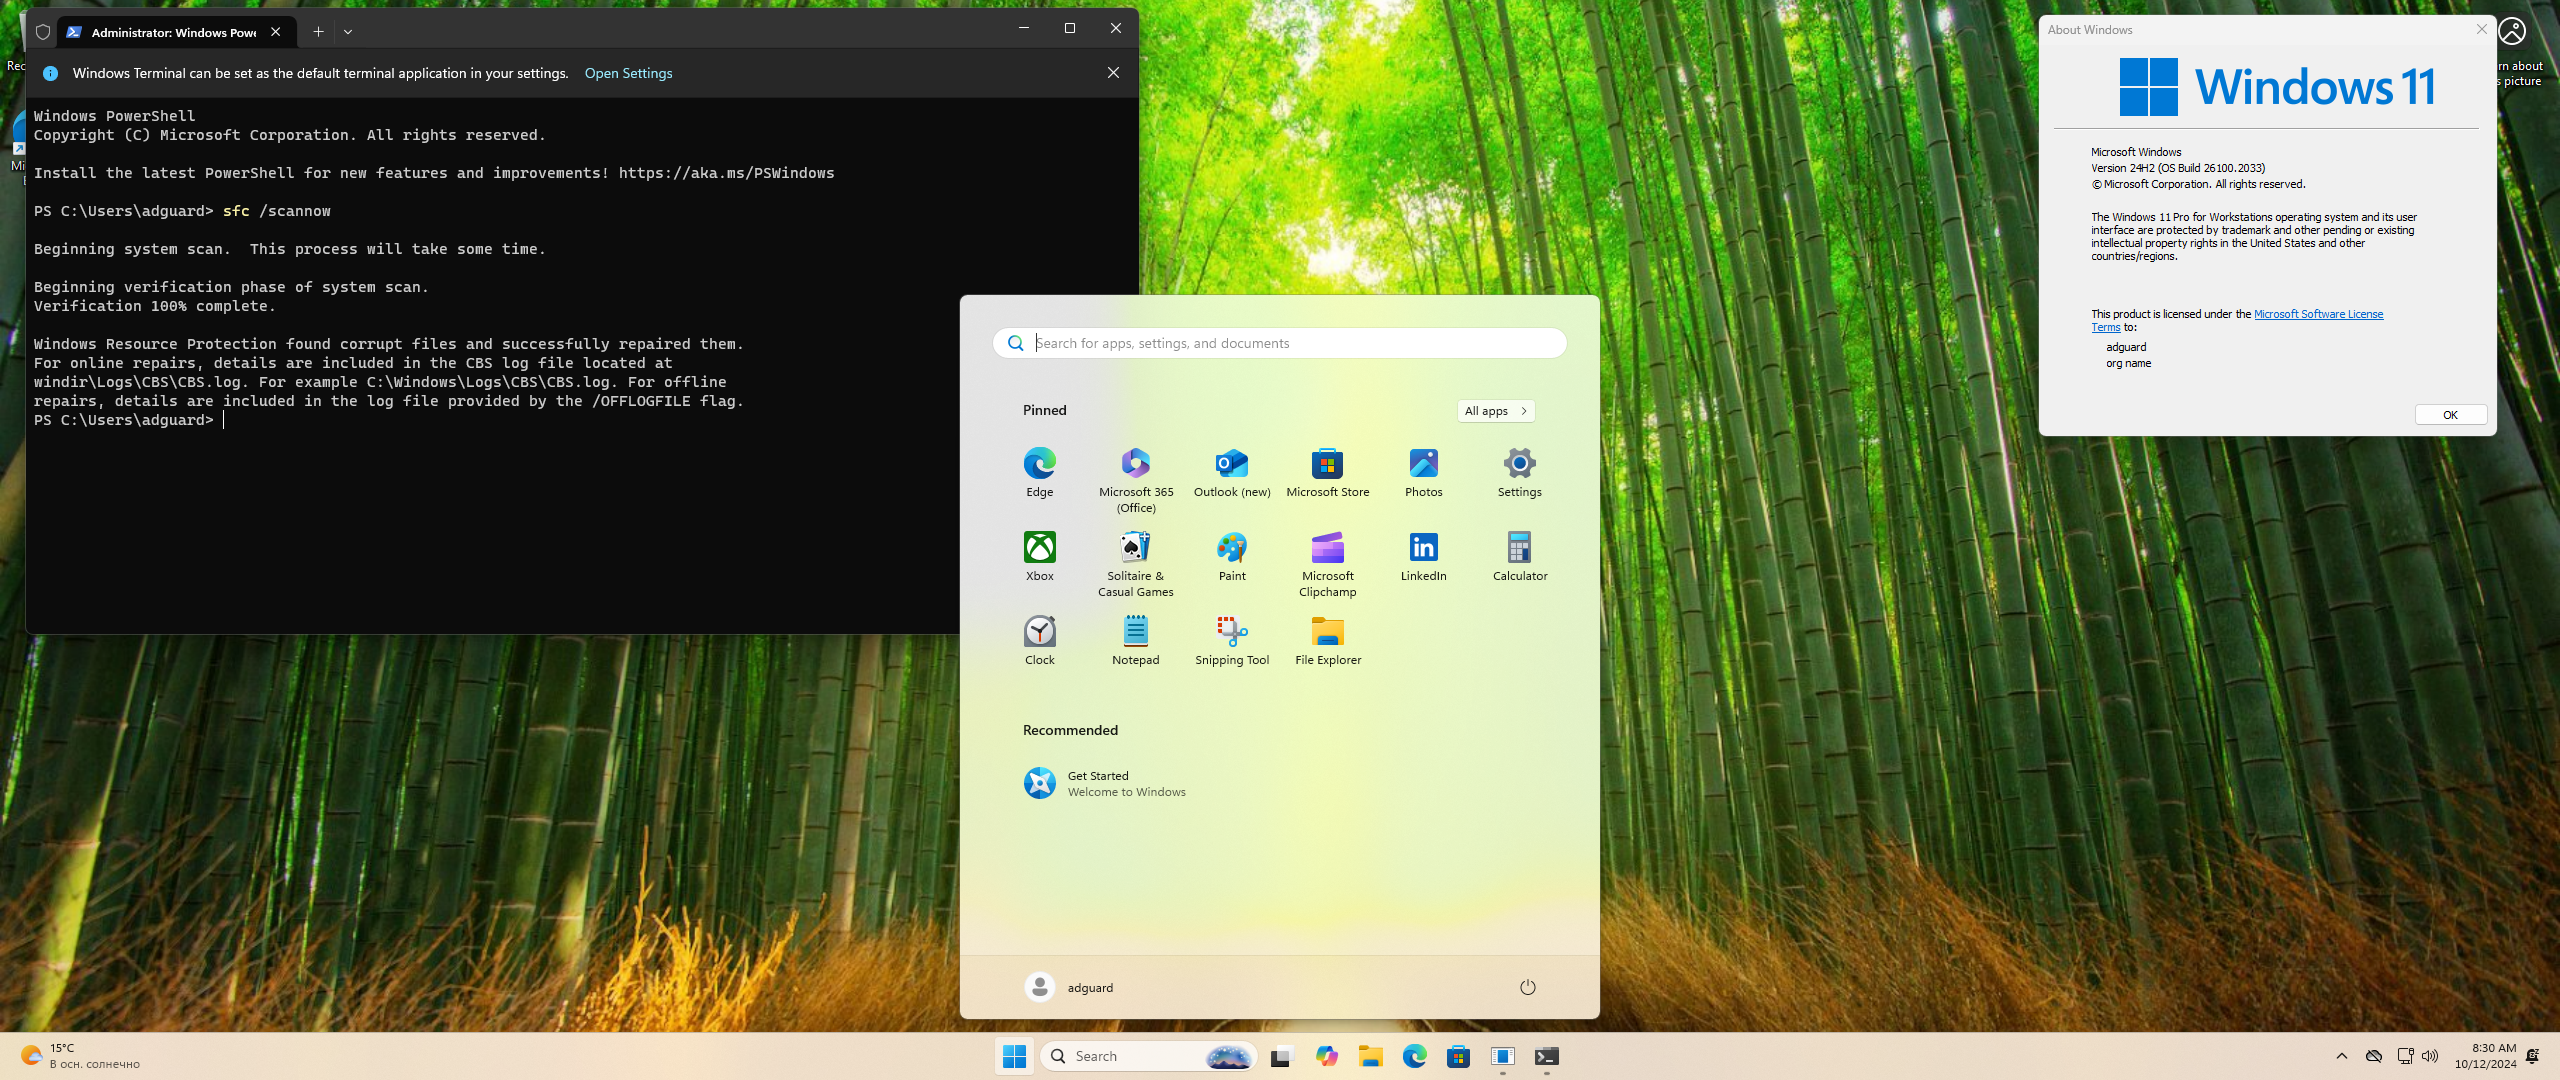This screenshot has height=1080, width=2560.
Task: Launch Photos from the Start menu
Action: pos(1424,472)
